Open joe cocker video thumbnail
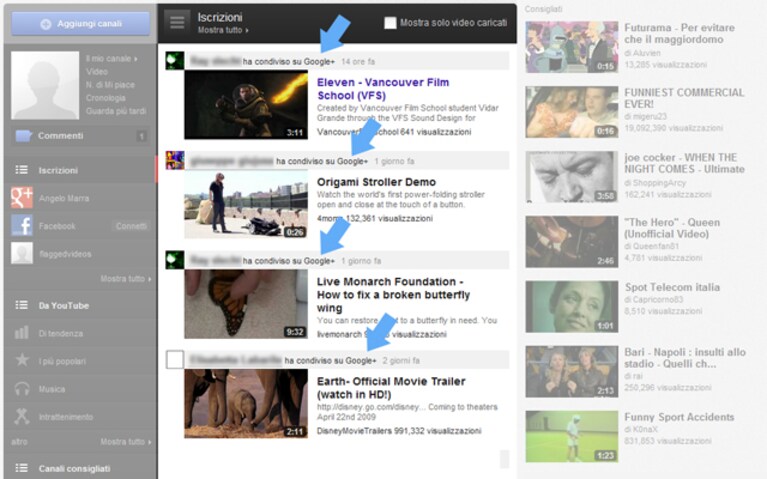The width and height of the screenshot is (767, 479). tap(572, 177)
